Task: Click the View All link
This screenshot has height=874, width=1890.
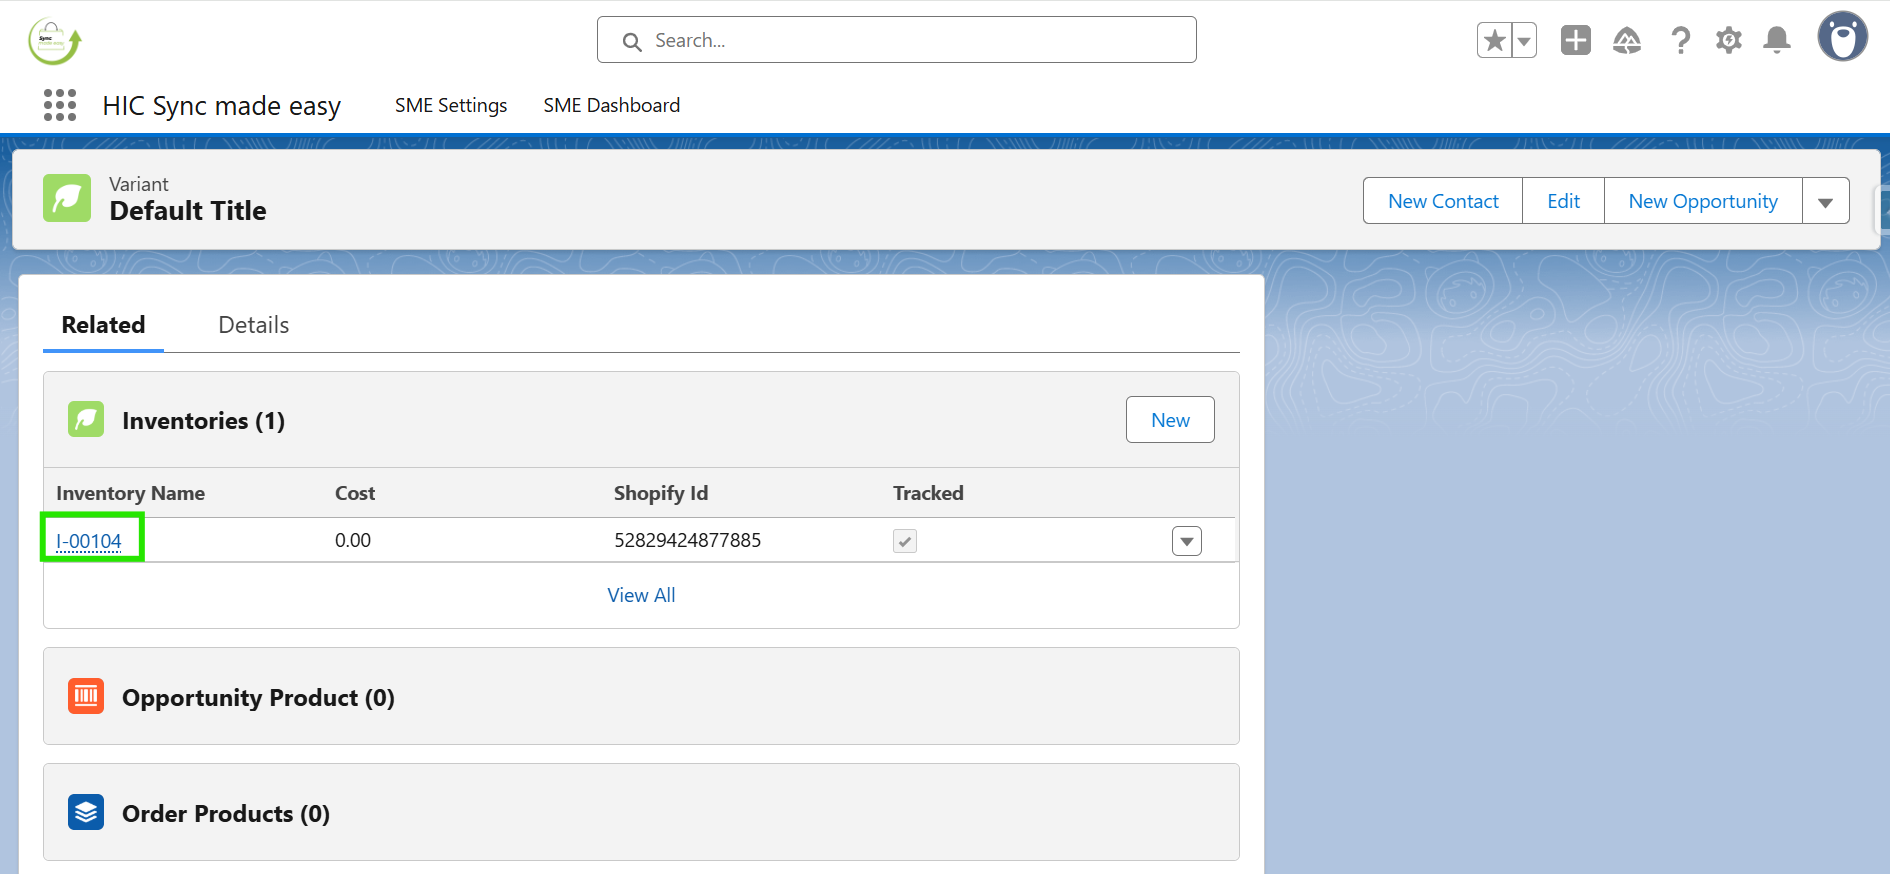Action: click(641, 595)
